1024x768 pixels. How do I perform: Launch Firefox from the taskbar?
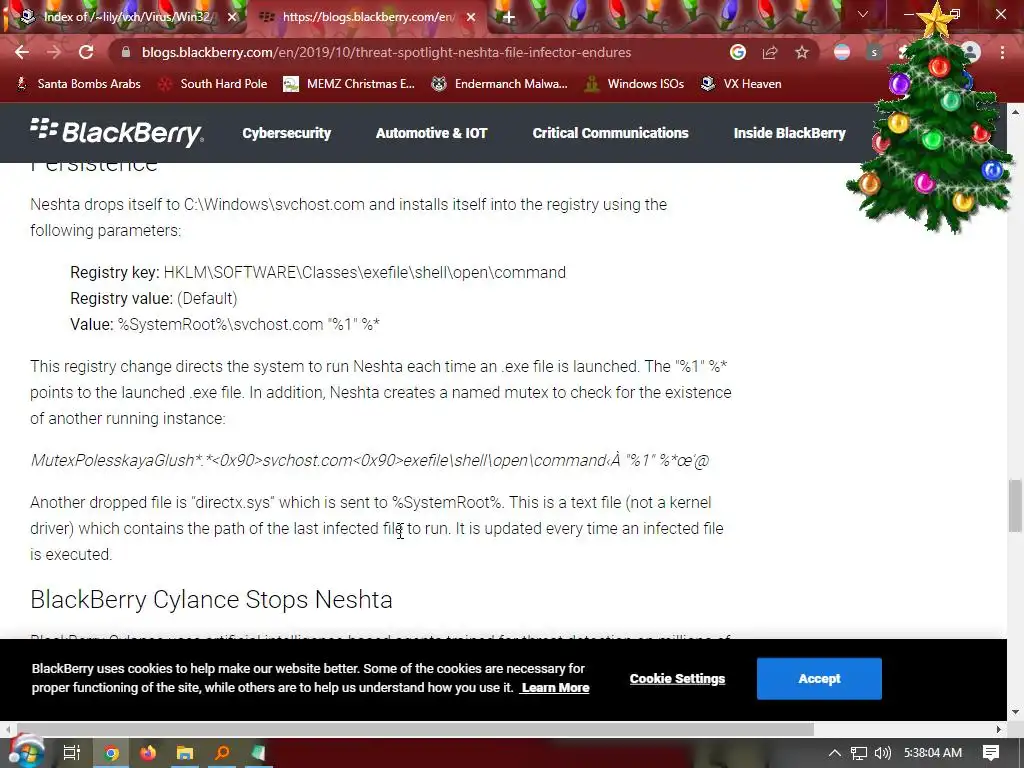(148, 753)
